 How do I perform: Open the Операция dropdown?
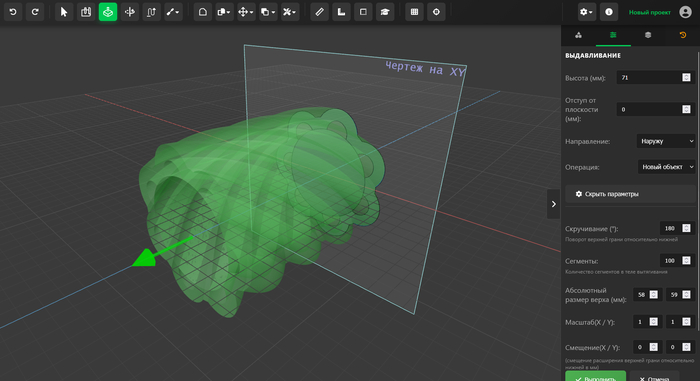pyautogui.click(x=667, y=167)
